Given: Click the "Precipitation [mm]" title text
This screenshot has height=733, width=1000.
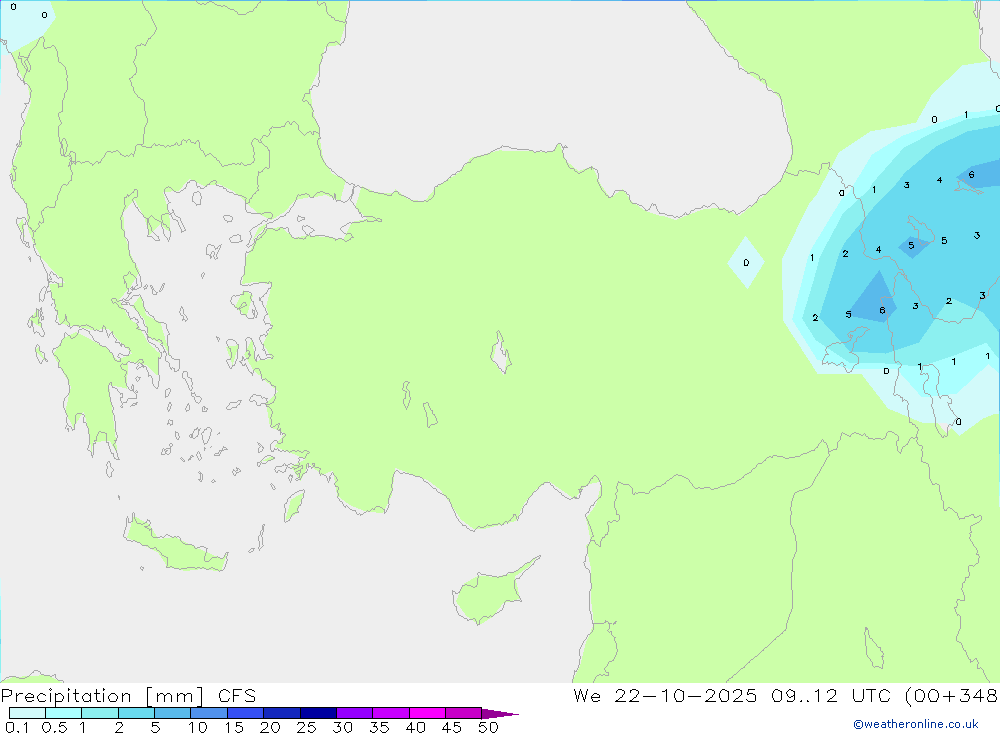Looking at the screenshot, I should click(x=102, y=696).
